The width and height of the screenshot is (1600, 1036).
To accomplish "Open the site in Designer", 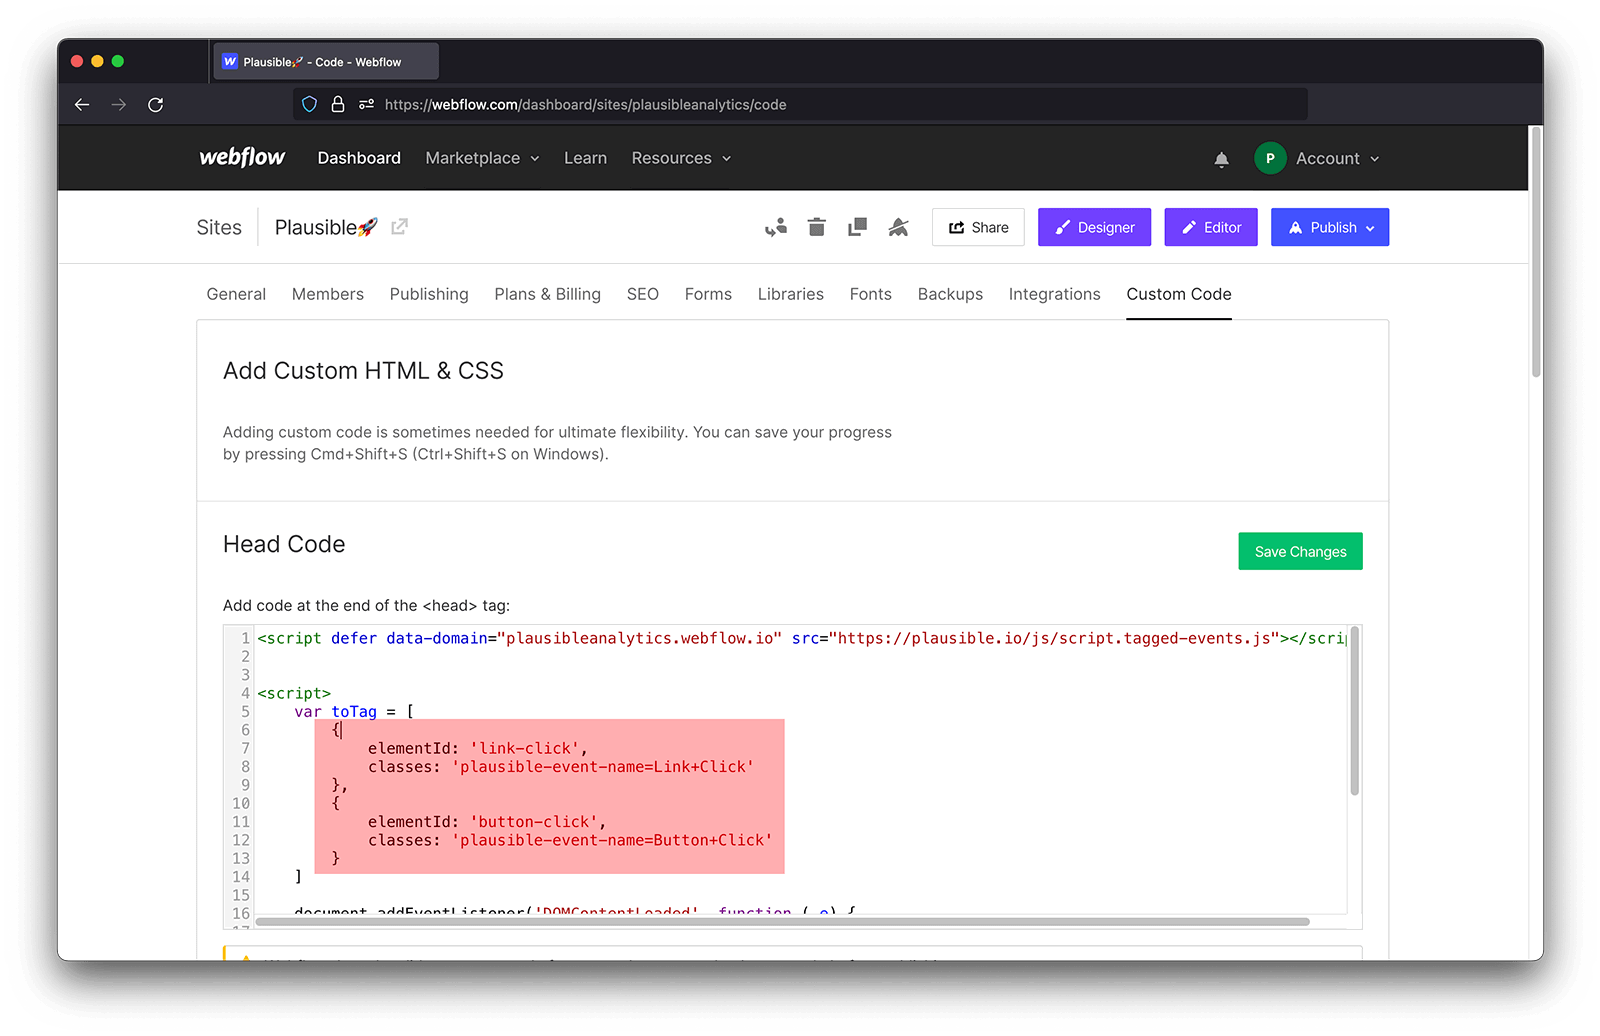I will coord(1094,227).
